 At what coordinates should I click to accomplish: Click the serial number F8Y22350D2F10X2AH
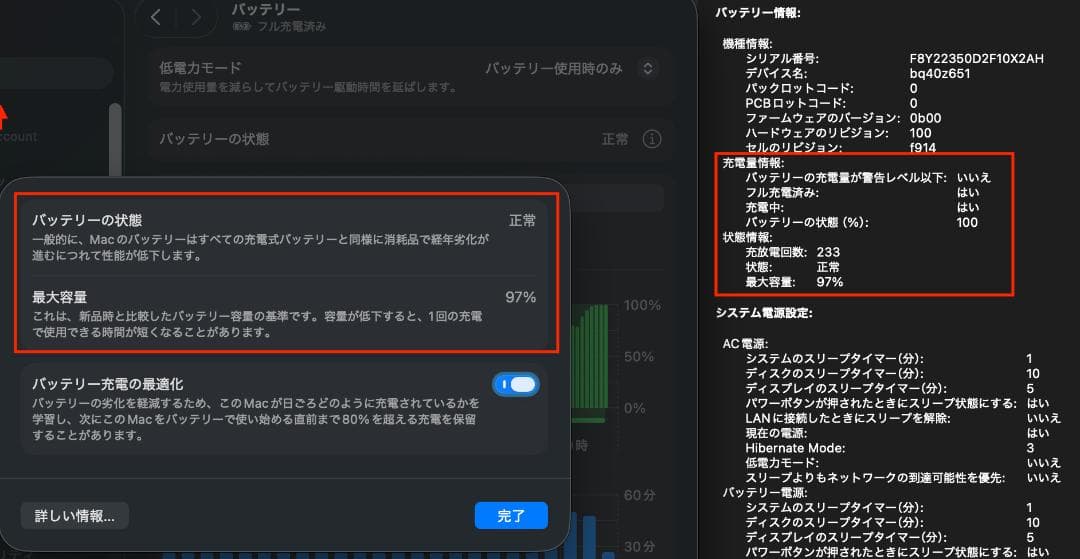click(976, 59)
